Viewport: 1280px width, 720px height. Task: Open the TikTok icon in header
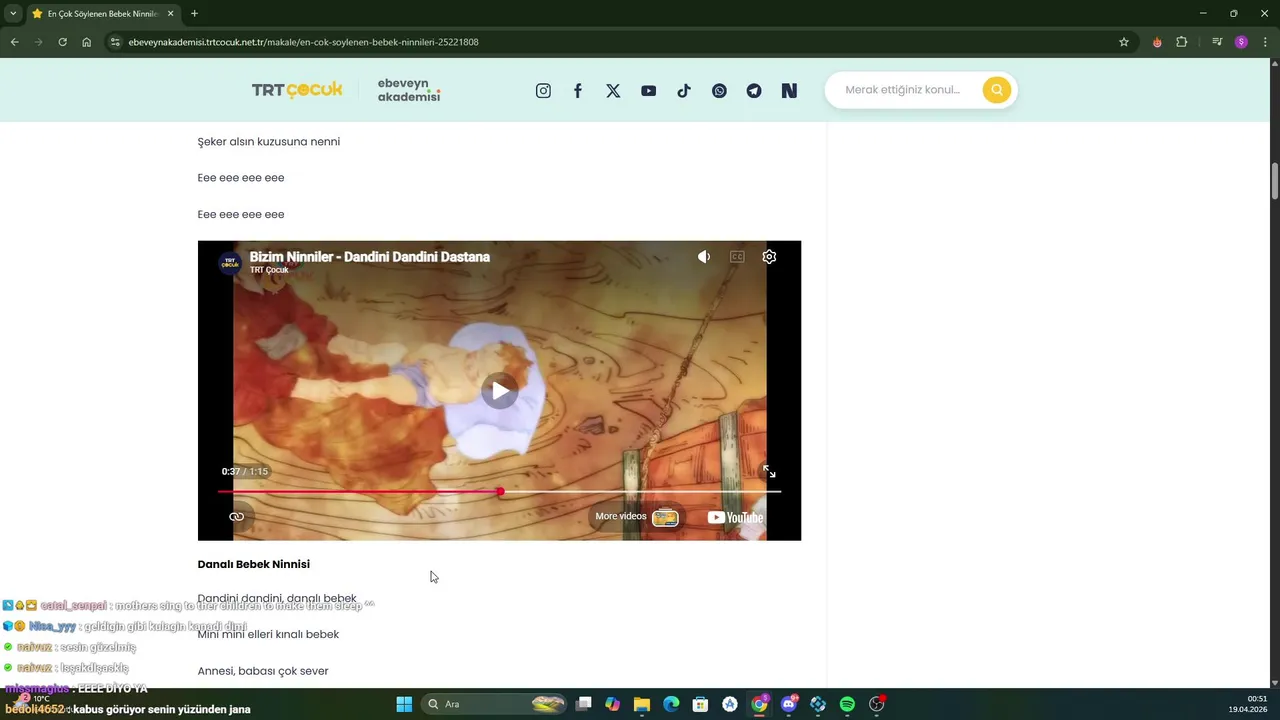[x=684, y=90]
